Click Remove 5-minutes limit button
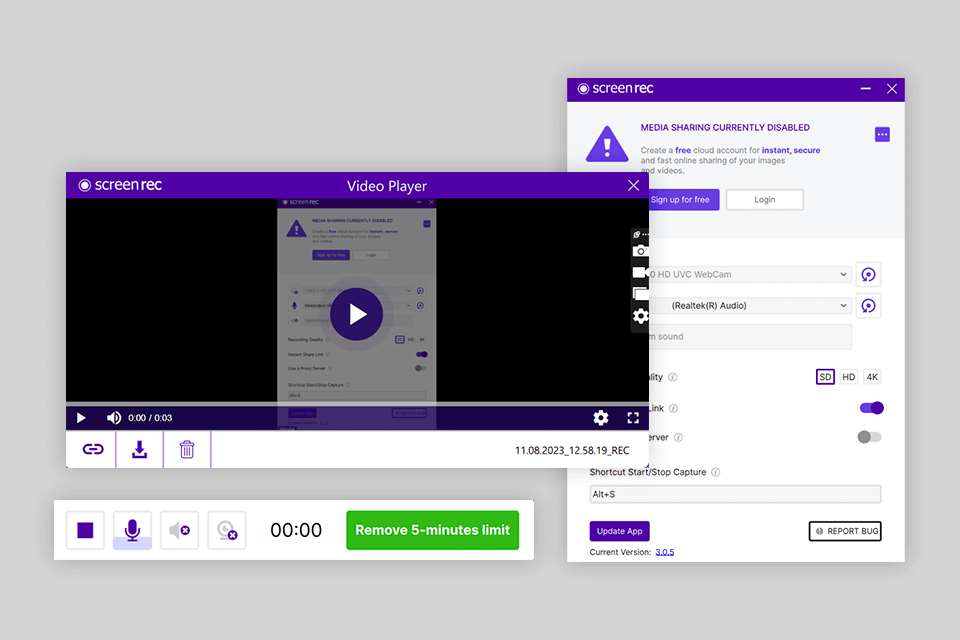The width and height of the screenshot is (960, 640). pos(433,530)
